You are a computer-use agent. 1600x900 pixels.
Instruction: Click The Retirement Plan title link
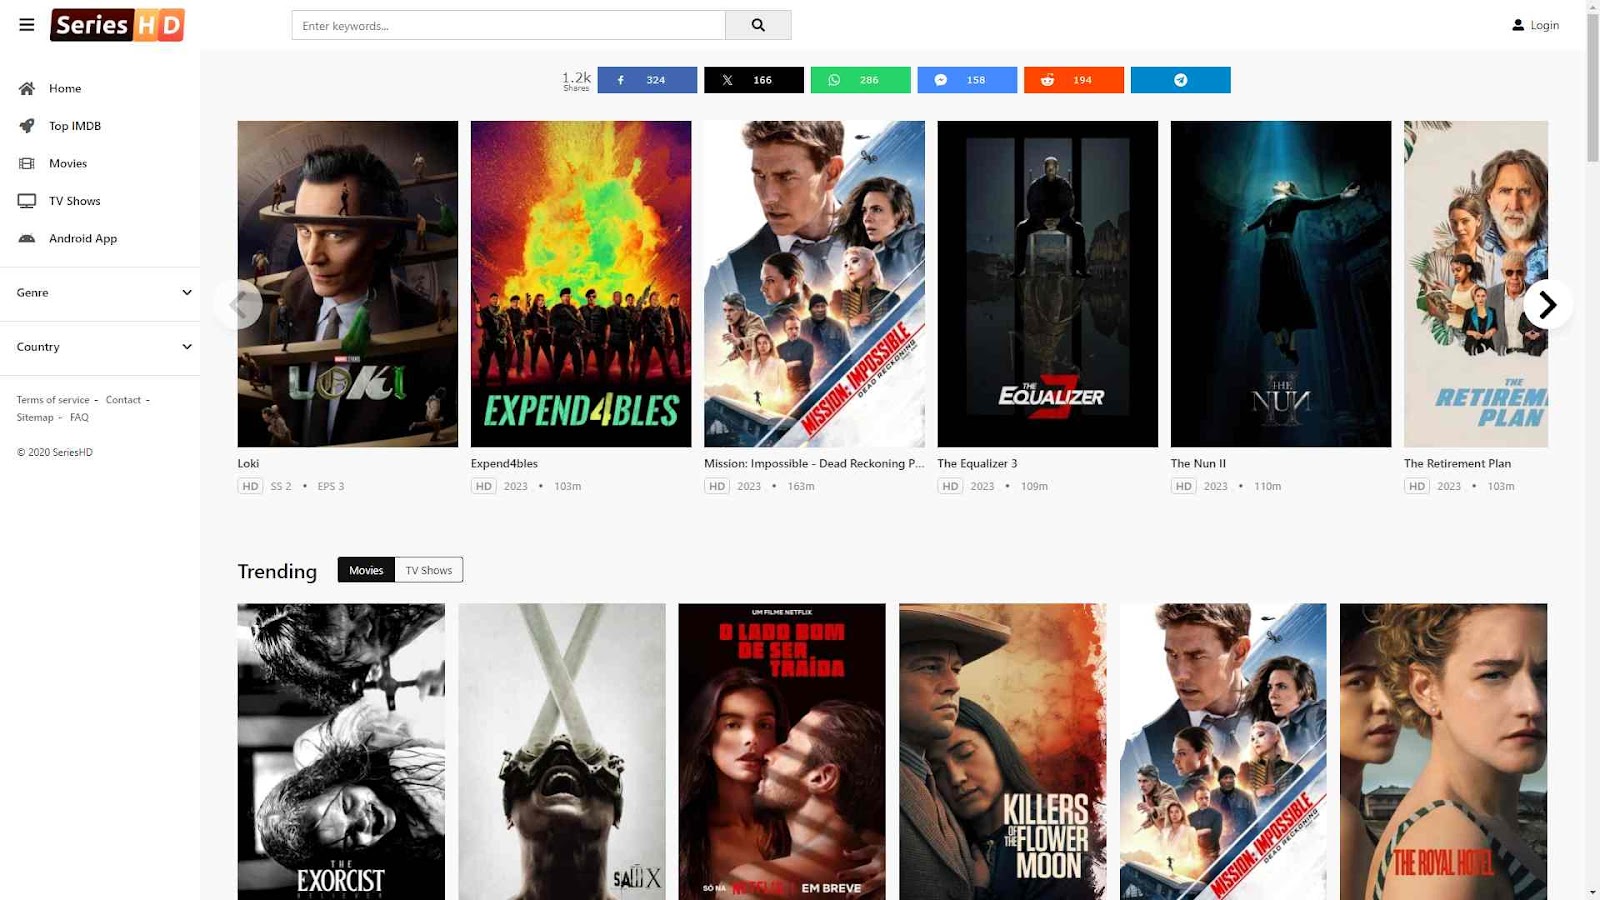click(1457, 463)
